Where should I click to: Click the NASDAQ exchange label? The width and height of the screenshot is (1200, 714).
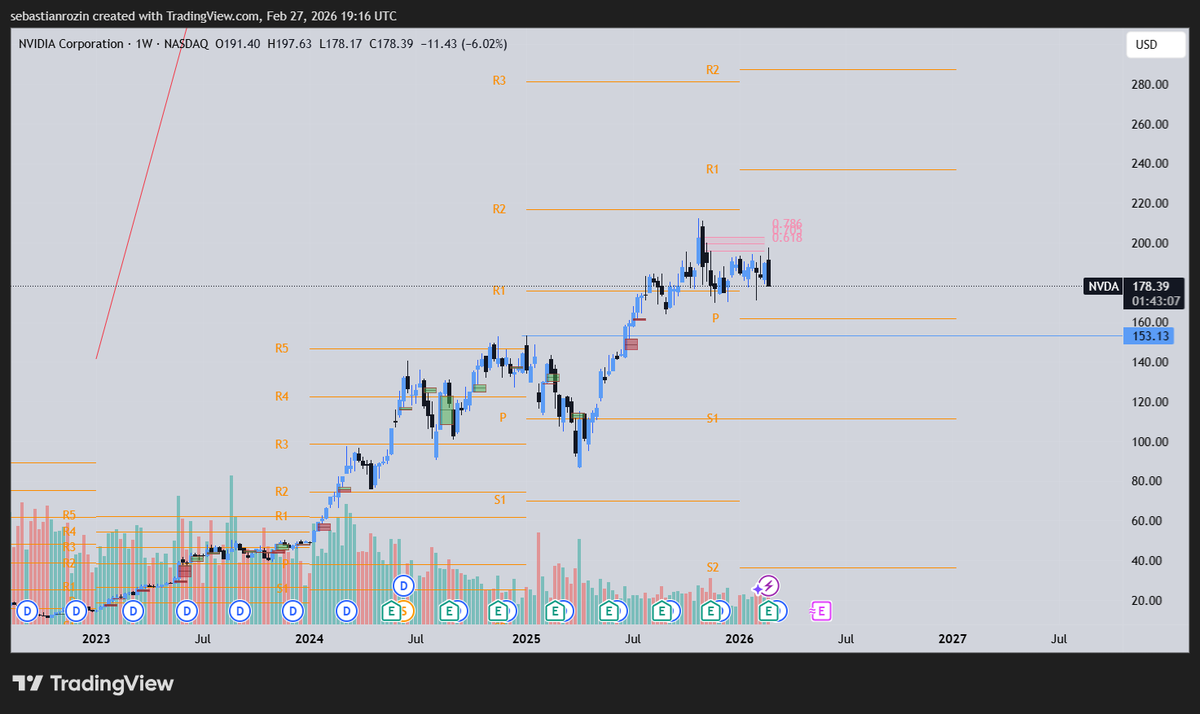coord(185,44)
